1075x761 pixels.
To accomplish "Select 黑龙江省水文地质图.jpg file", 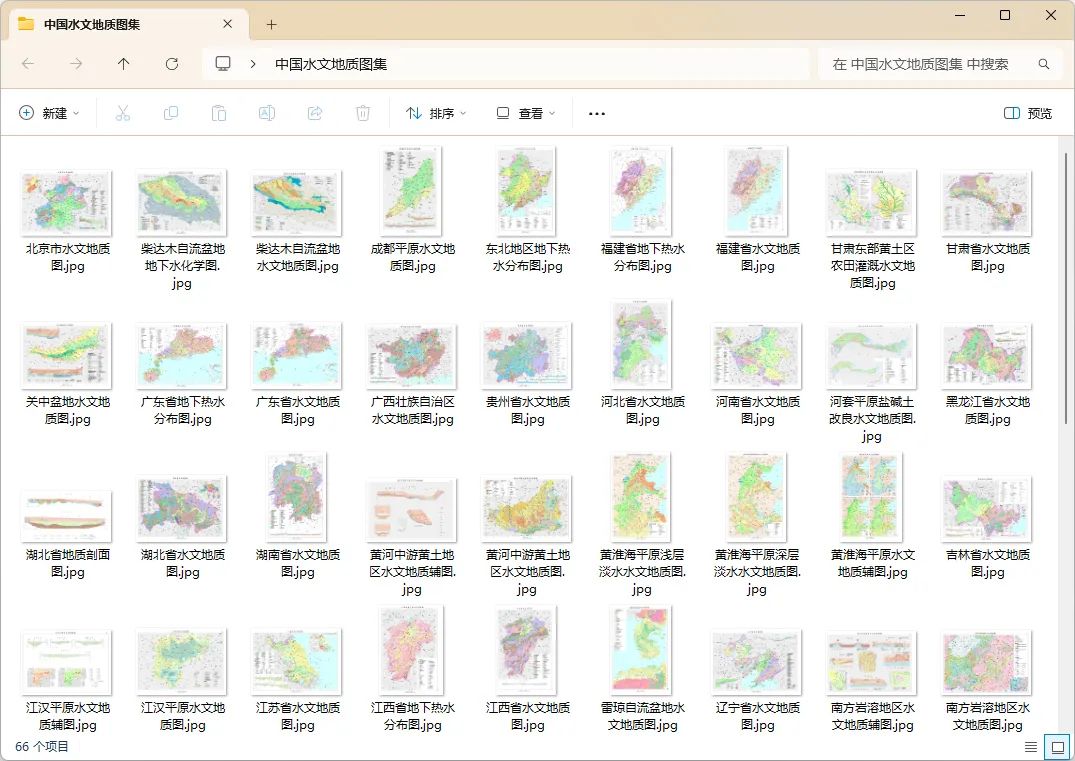I will (x=987, y=374).
